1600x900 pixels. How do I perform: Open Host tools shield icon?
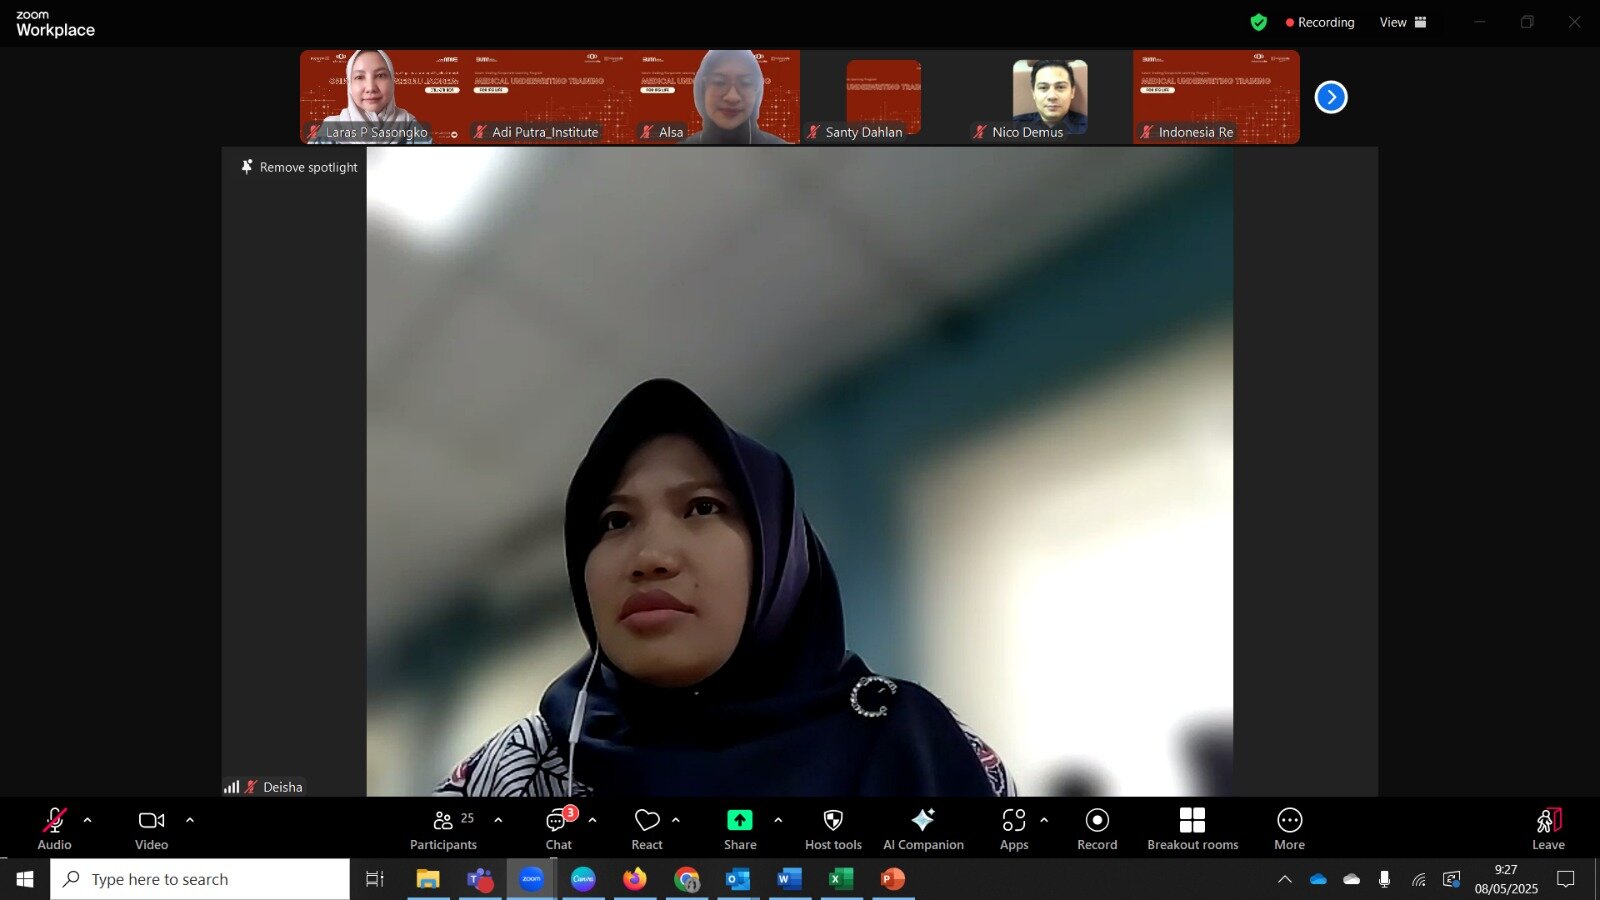[x=833, y=829]
